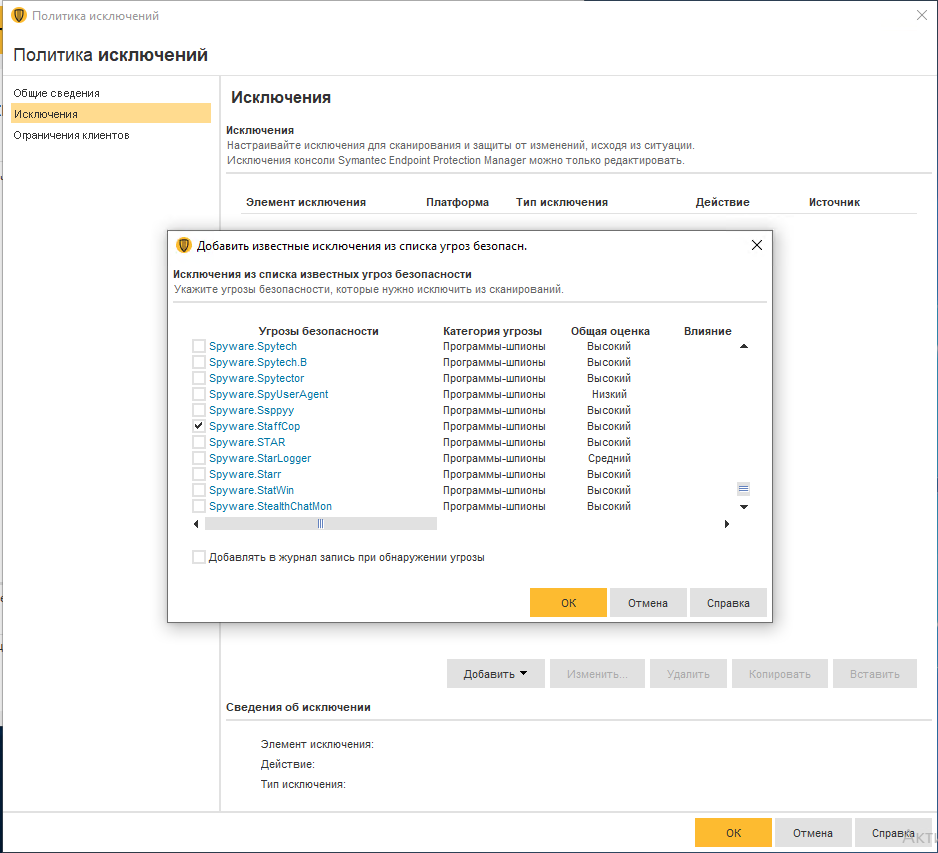Click the right arrow of the horizontal scrollbar
Screen dimensions: 938x853
pyautogui.click(x=727, y=523)
